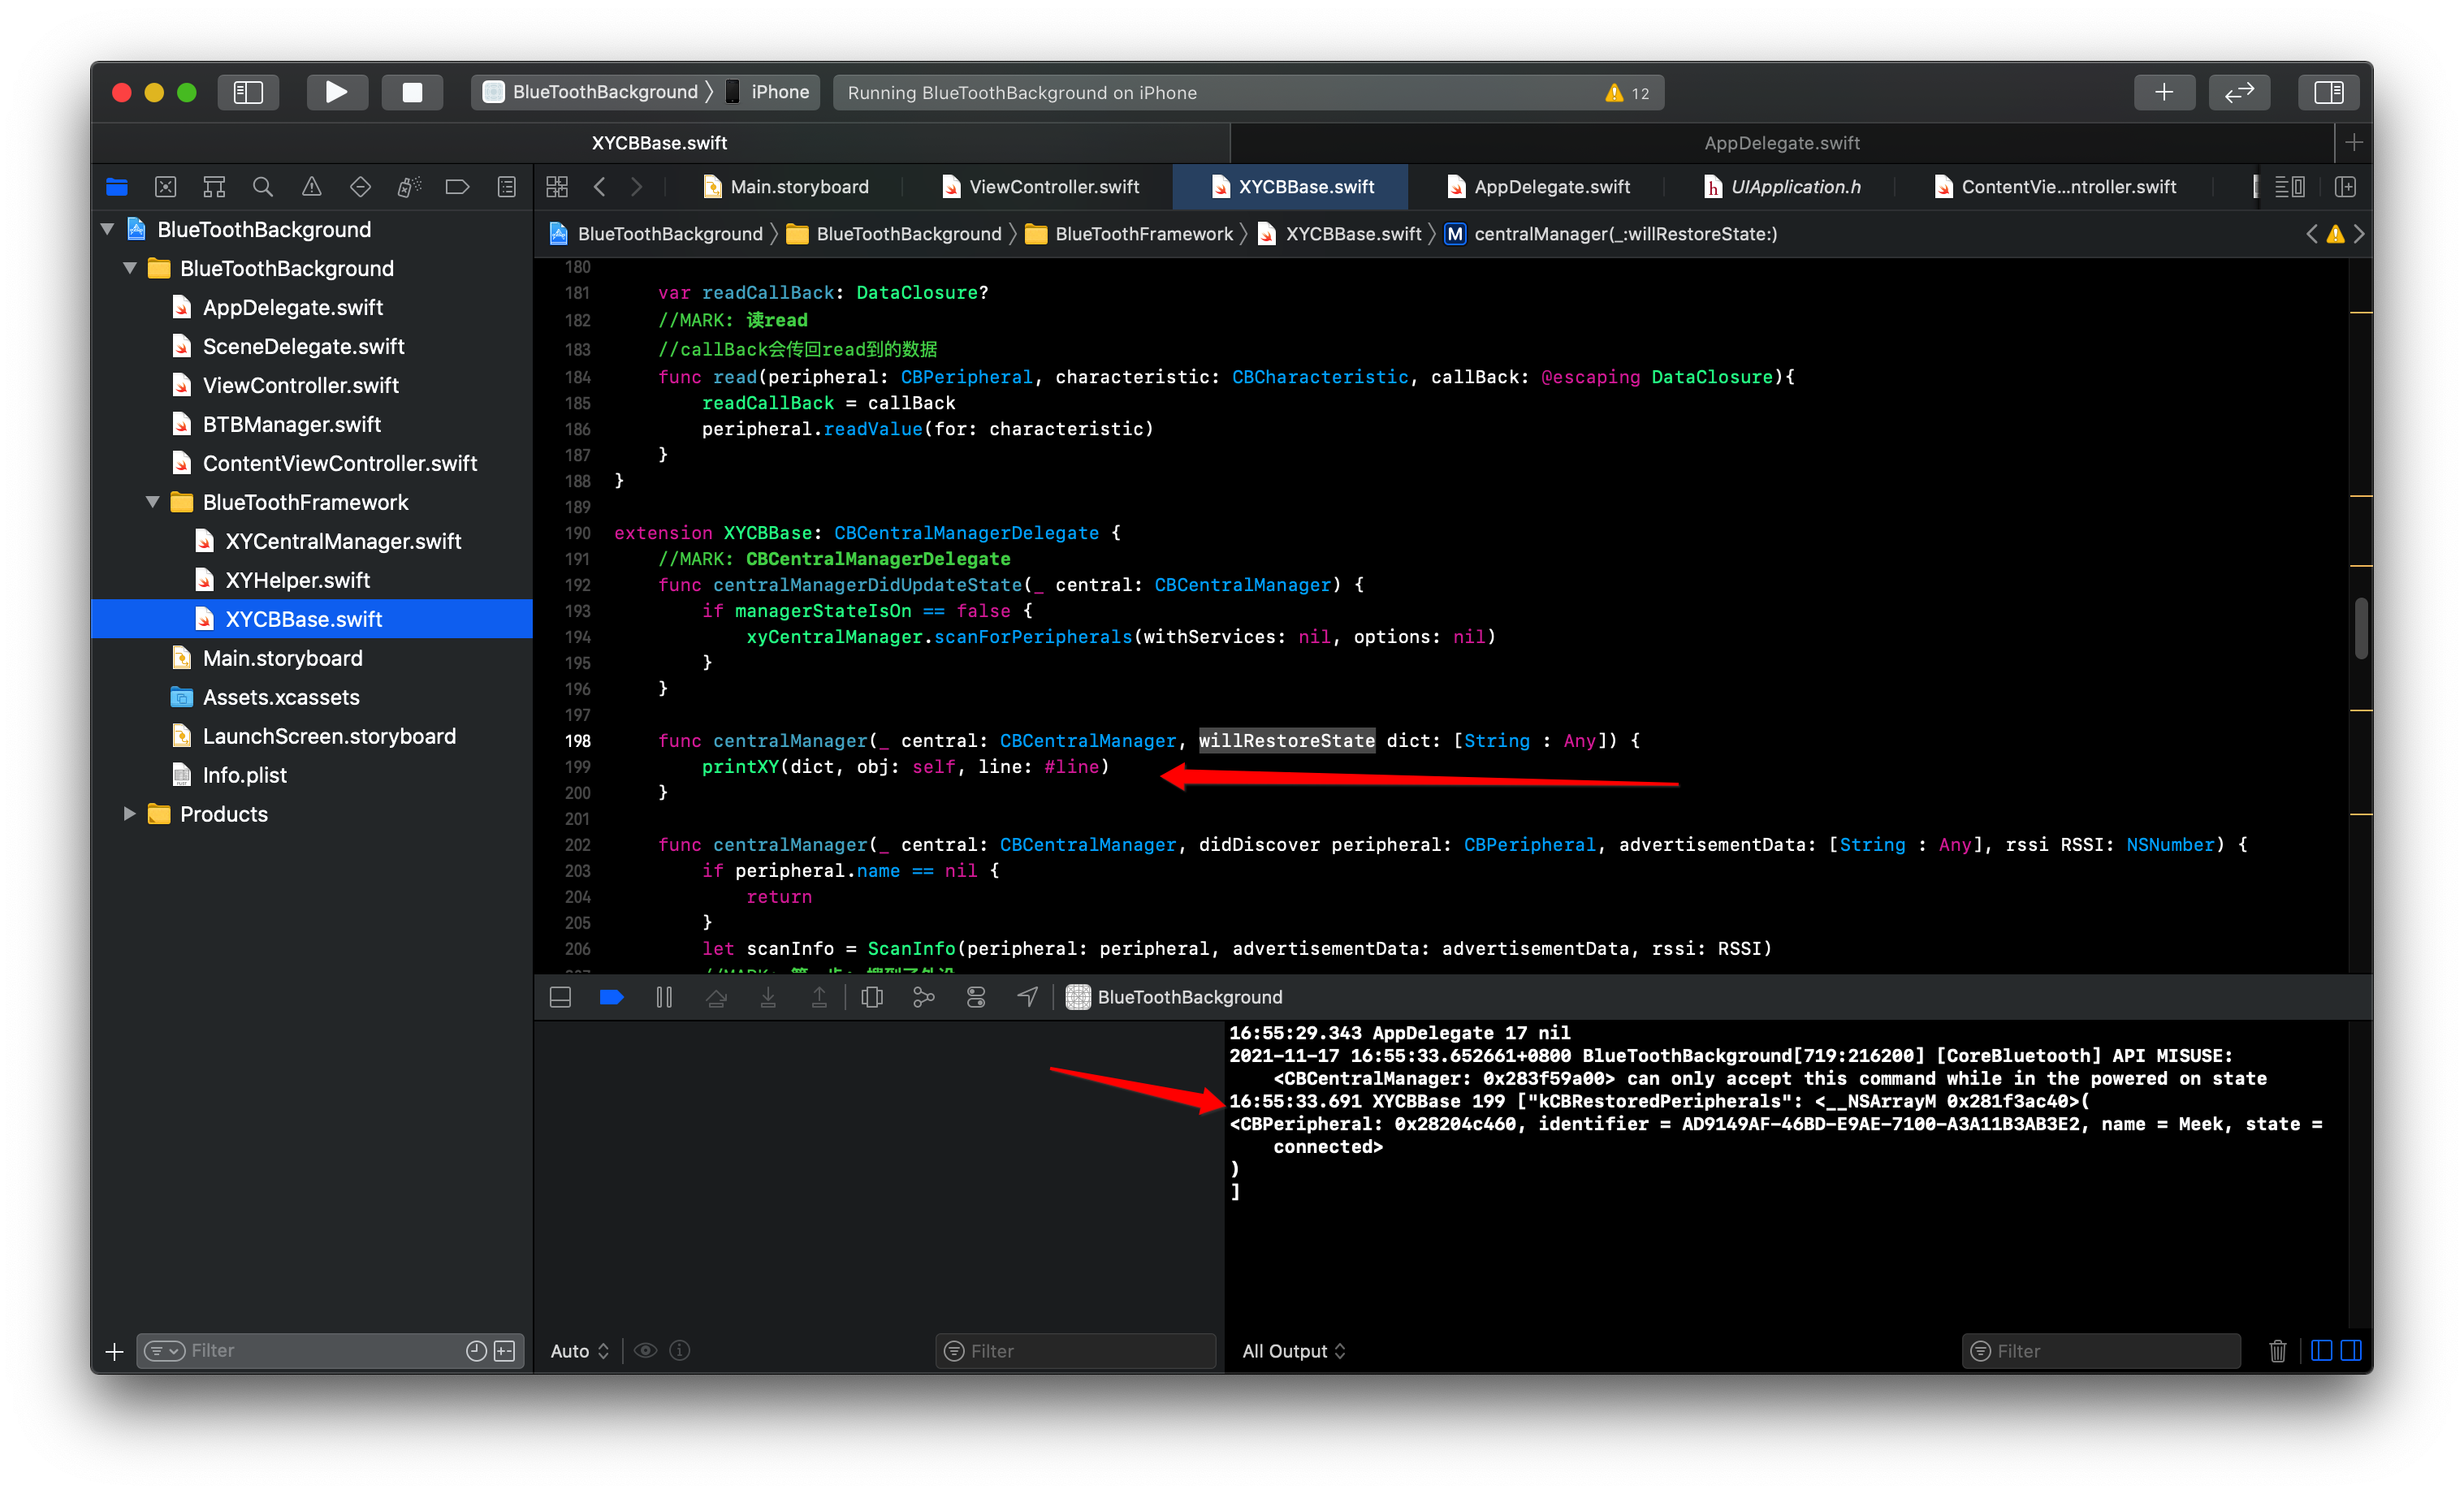Toggle the inspectors panel on right
Image resolution: width=2464 pixels, height=1494 pixels.
pos(2328,92)
